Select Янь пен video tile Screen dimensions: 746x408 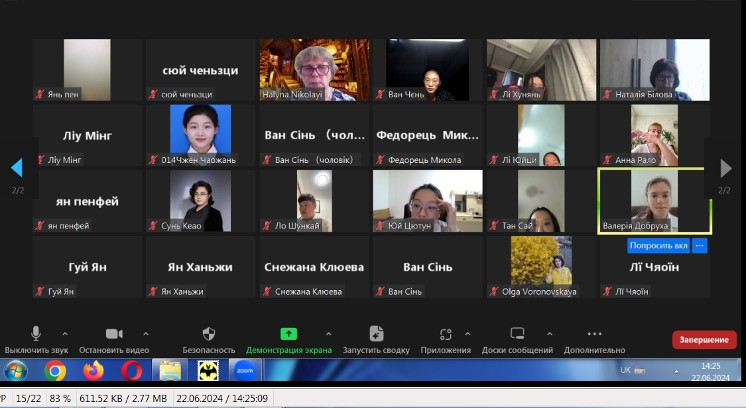pyautogui.click(x=87, y=70)
